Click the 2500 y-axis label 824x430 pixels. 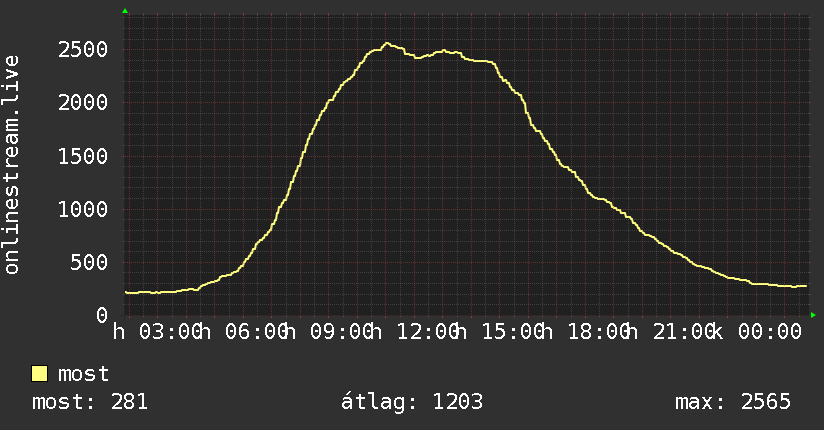pos(83,50)
